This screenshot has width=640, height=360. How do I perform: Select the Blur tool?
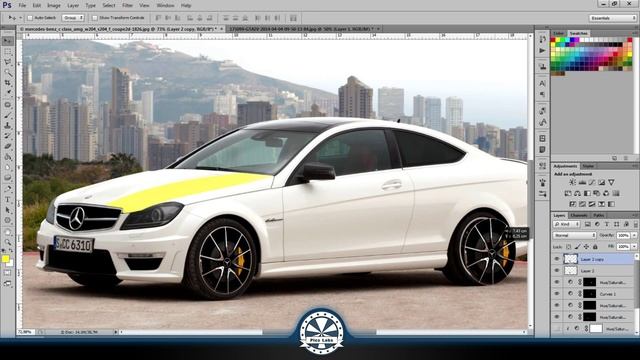coord(8,167)
